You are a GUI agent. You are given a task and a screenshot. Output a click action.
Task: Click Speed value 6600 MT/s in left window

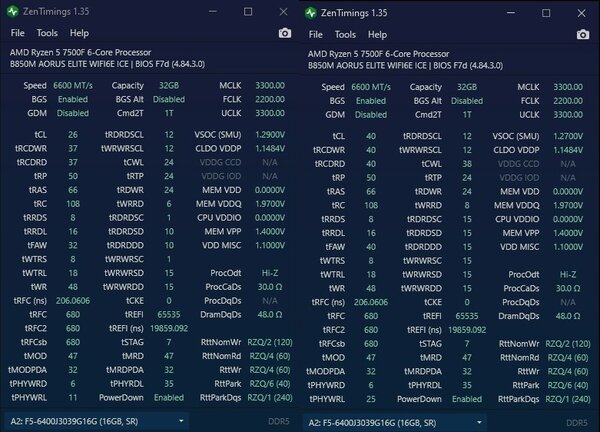pyautogui.click(x=73, y=85)
